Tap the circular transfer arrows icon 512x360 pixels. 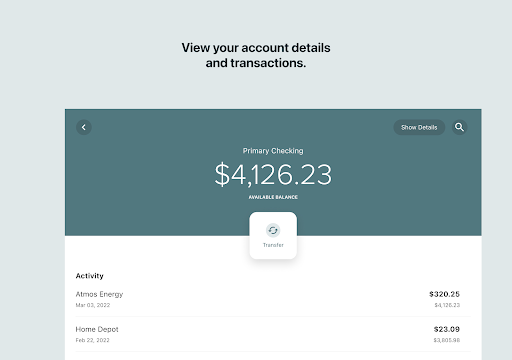pos(273,230)
